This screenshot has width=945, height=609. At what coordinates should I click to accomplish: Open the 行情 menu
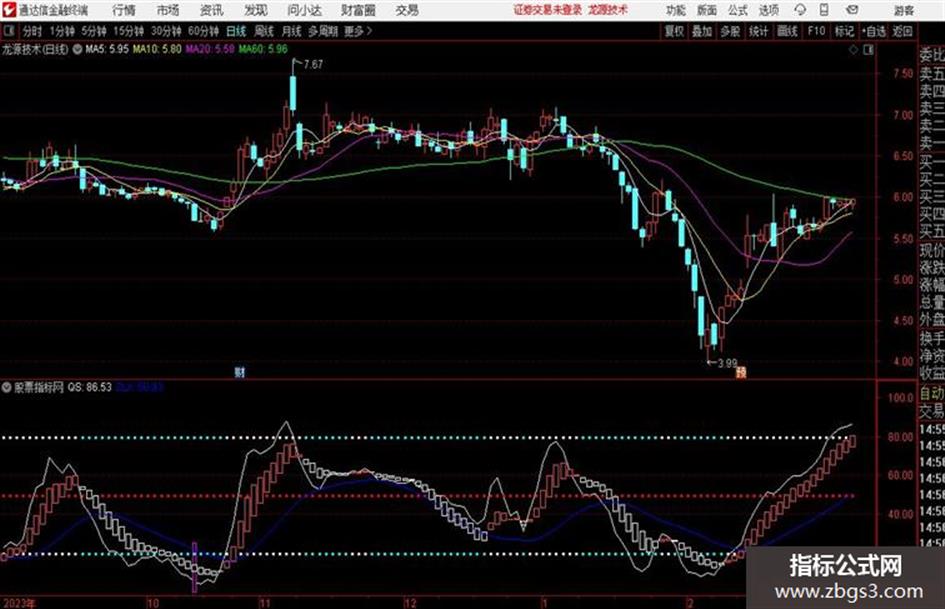coord(124,10)
